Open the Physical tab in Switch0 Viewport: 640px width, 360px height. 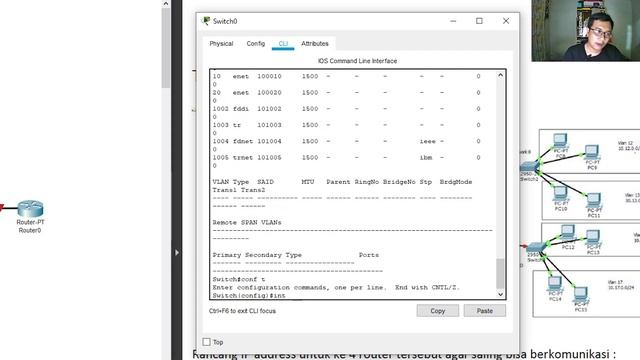221,44
